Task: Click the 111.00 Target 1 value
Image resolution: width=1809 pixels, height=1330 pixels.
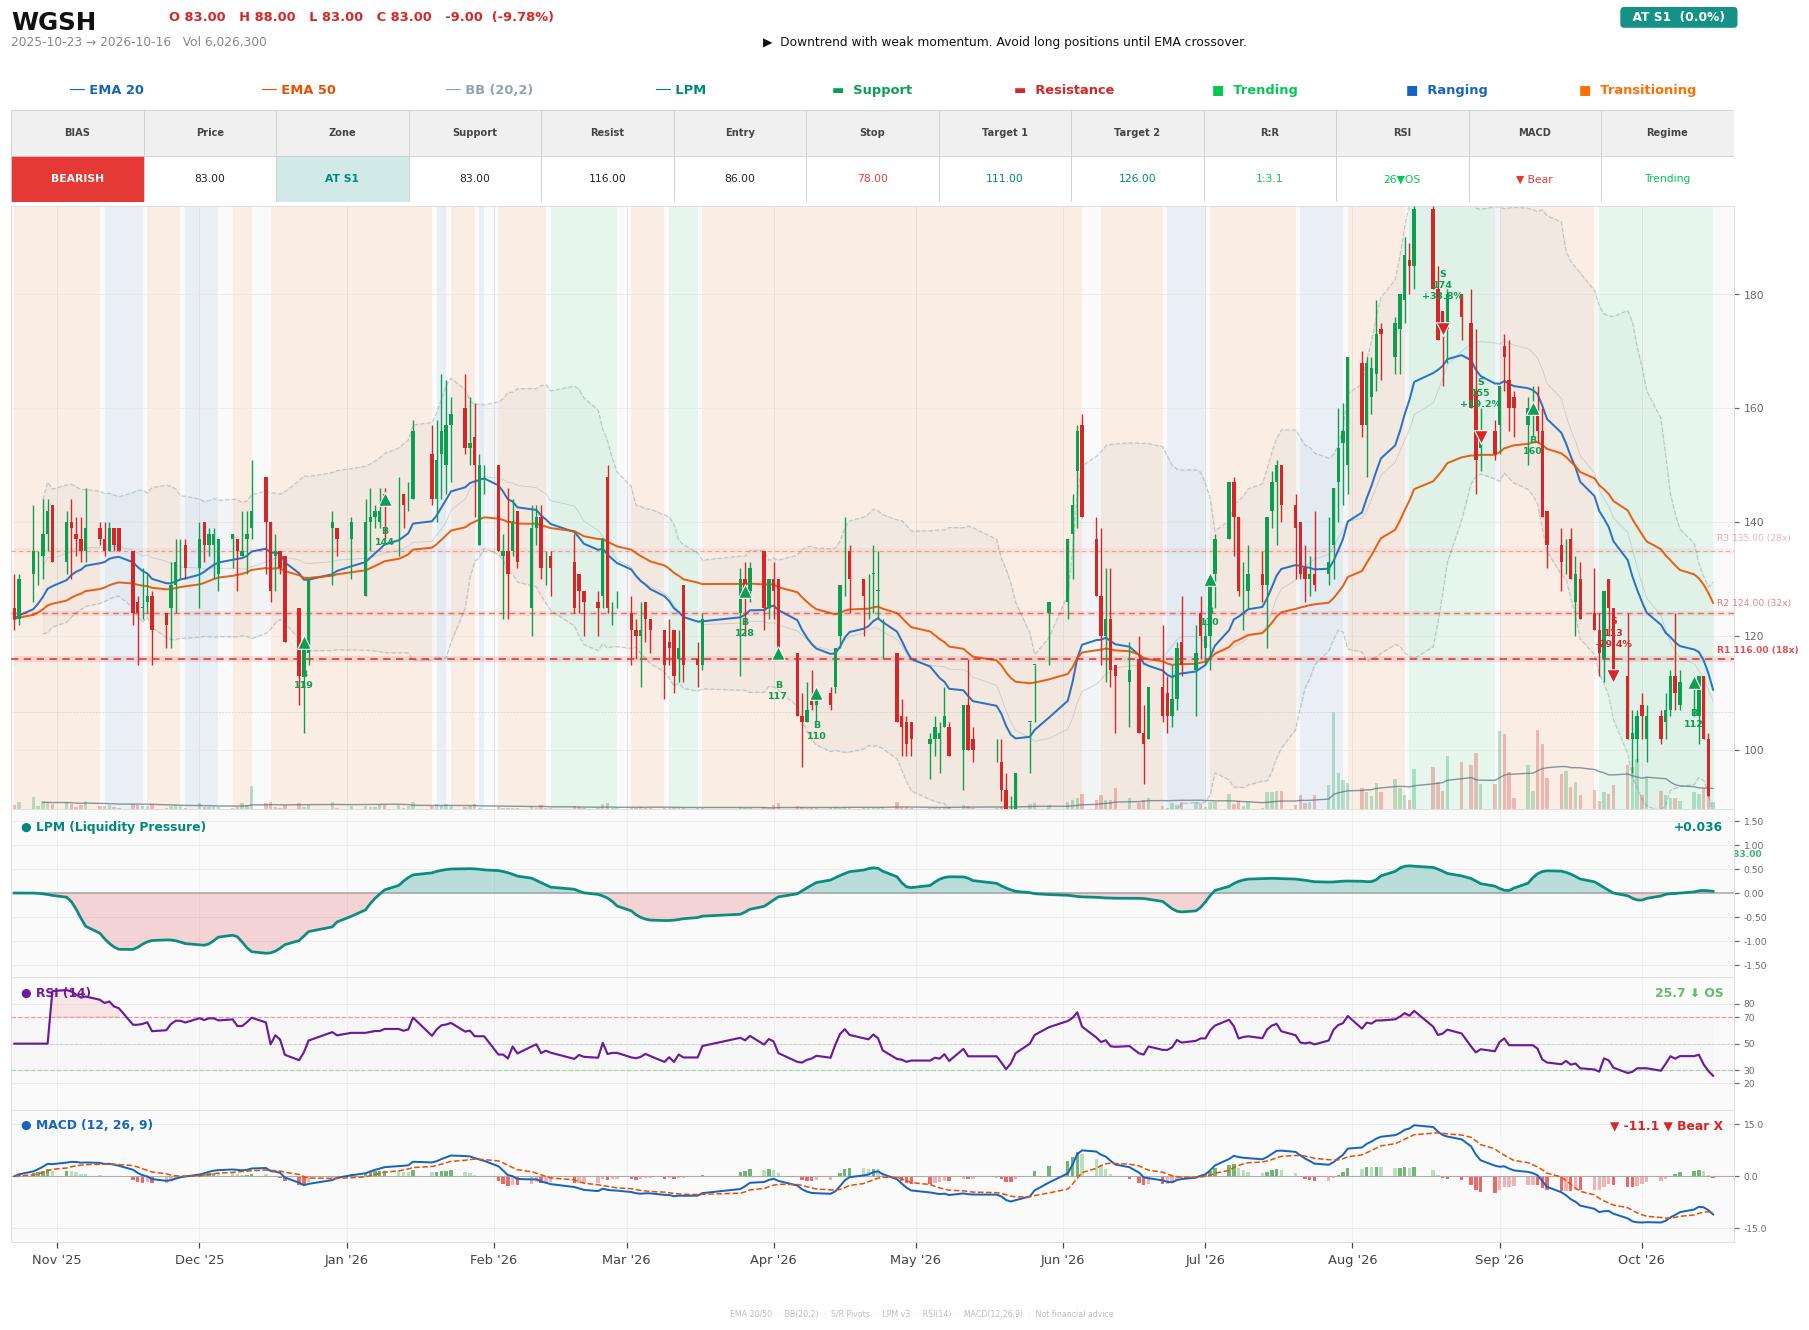Action: (x=1005, y=179)
